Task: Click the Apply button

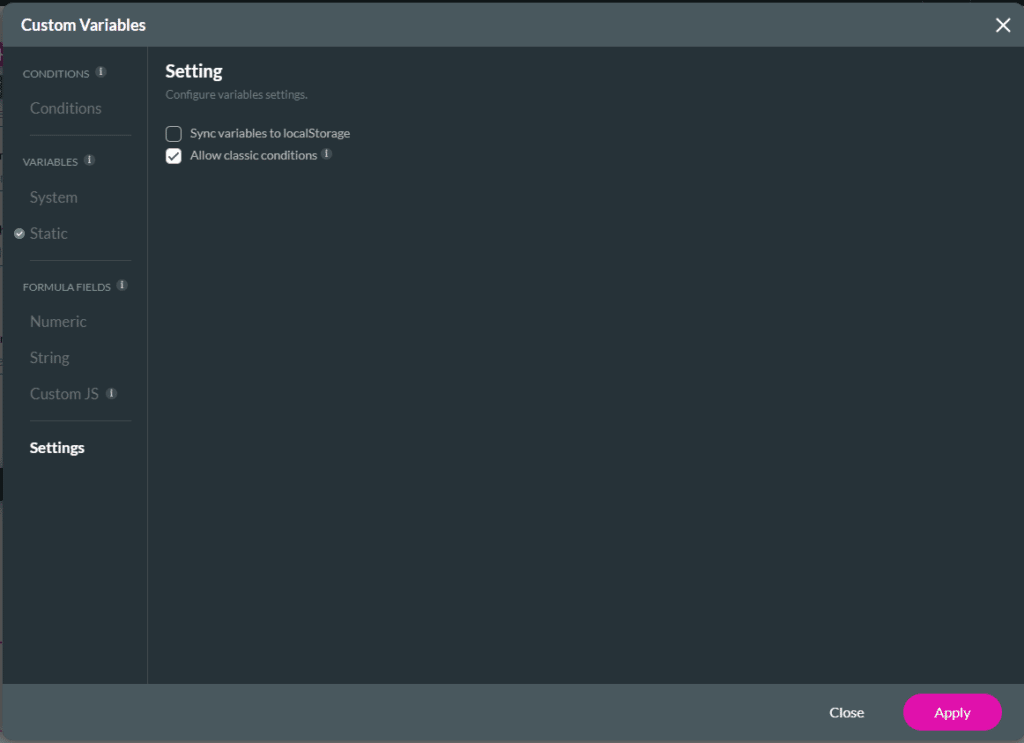Action: coord(951,712)
